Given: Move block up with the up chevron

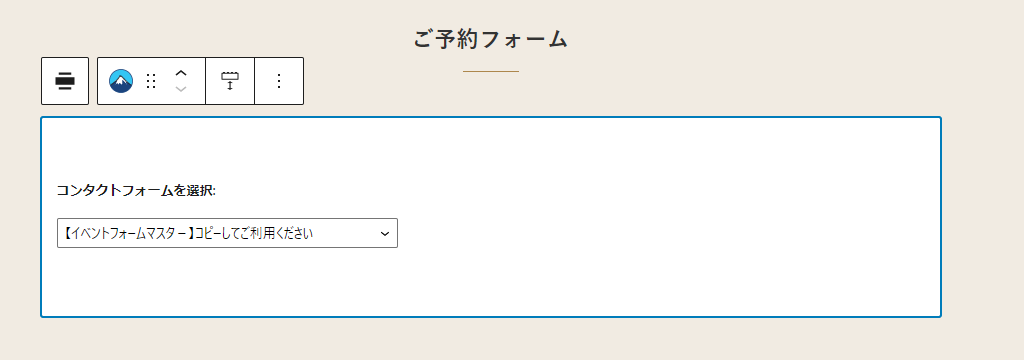Looking at the screenshot, I should point(182,73).
